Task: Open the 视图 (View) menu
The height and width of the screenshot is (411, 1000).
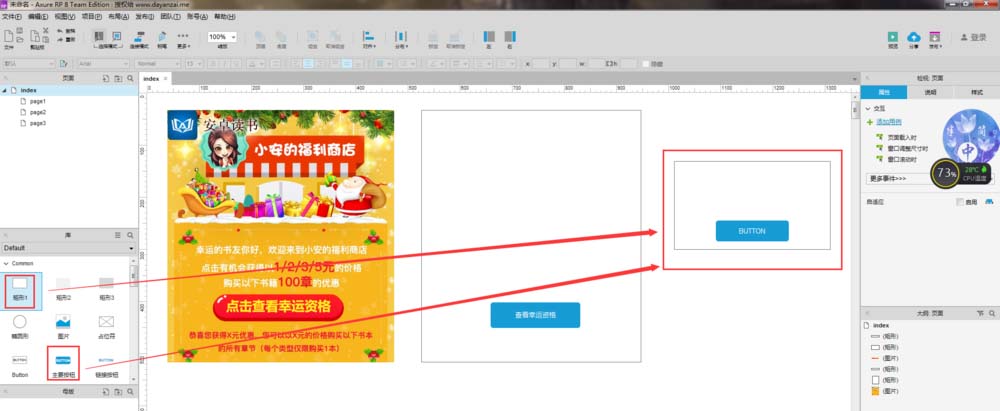Action: point(64,17)
